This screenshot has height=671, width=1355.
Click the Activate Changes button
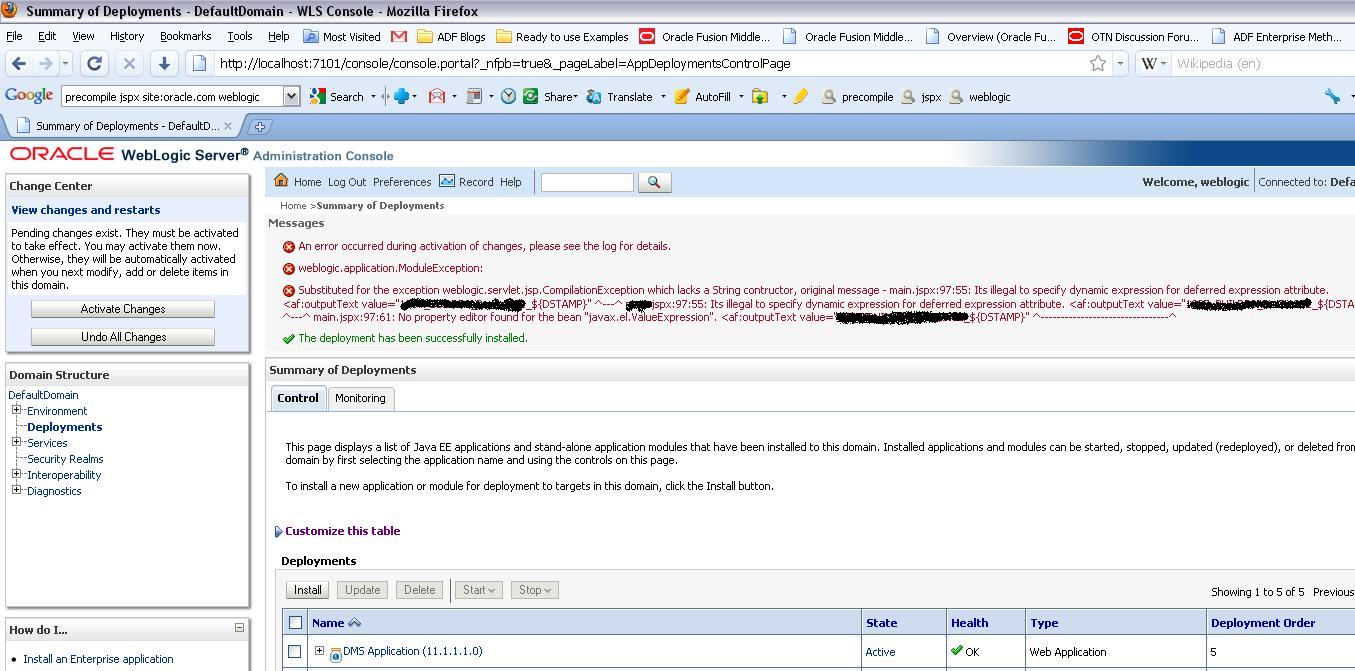(122, 308)
